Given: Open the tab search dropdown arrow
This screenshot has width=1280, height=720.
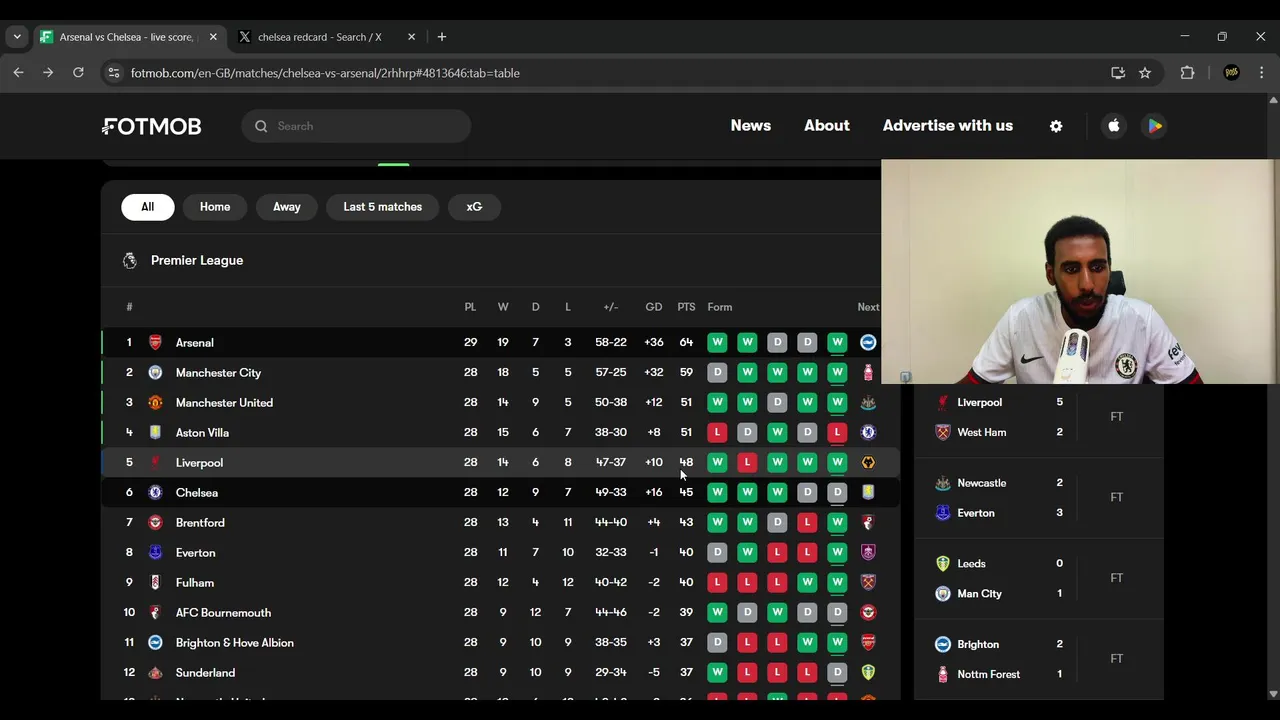Looking at the screenshot, I should [17, 37].
